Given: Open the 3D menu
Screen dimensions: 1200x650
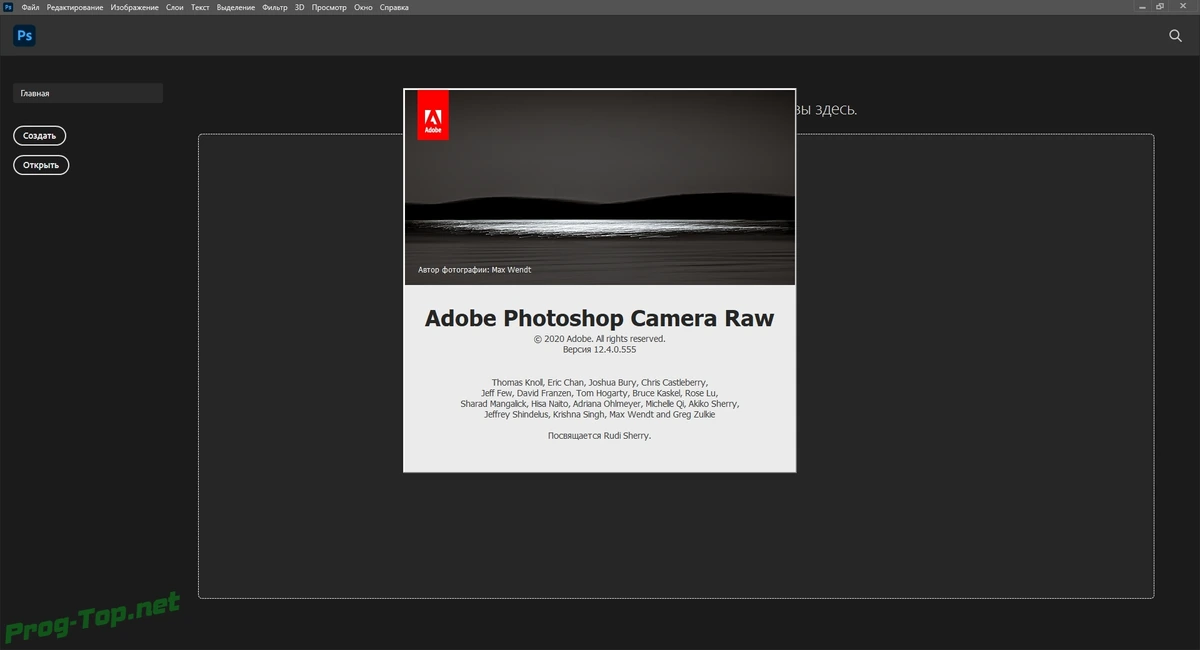Looking at the screenshot, I should (299, 7).
